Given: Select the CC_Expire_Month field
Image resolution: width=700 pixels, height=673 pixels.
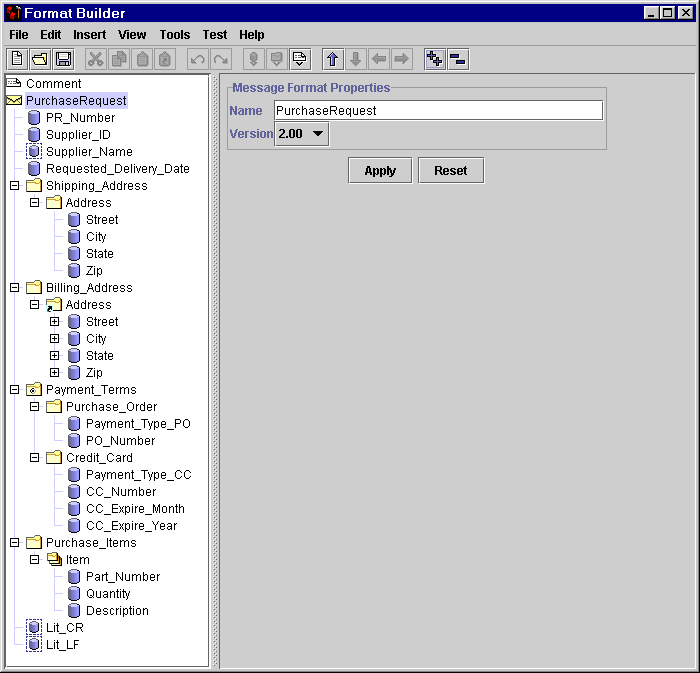Looking at the screenshot, I should tap(135, 509).
